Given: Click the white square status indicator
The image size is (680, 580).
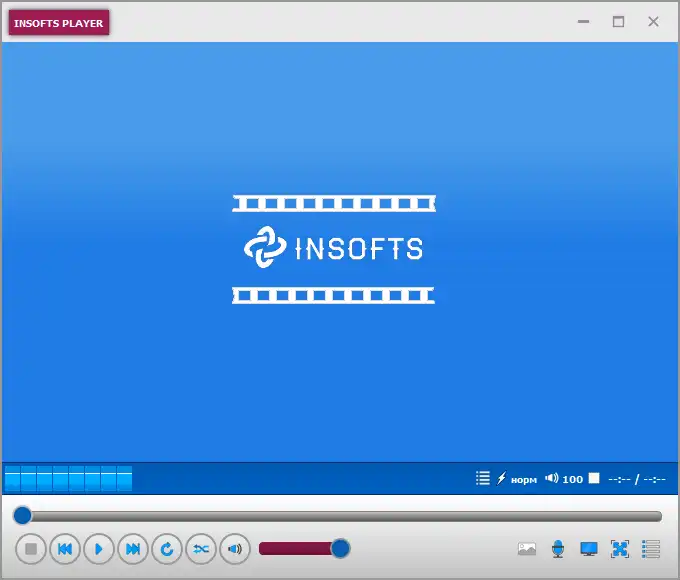Looking at the screenshot, I should point(594,478).
